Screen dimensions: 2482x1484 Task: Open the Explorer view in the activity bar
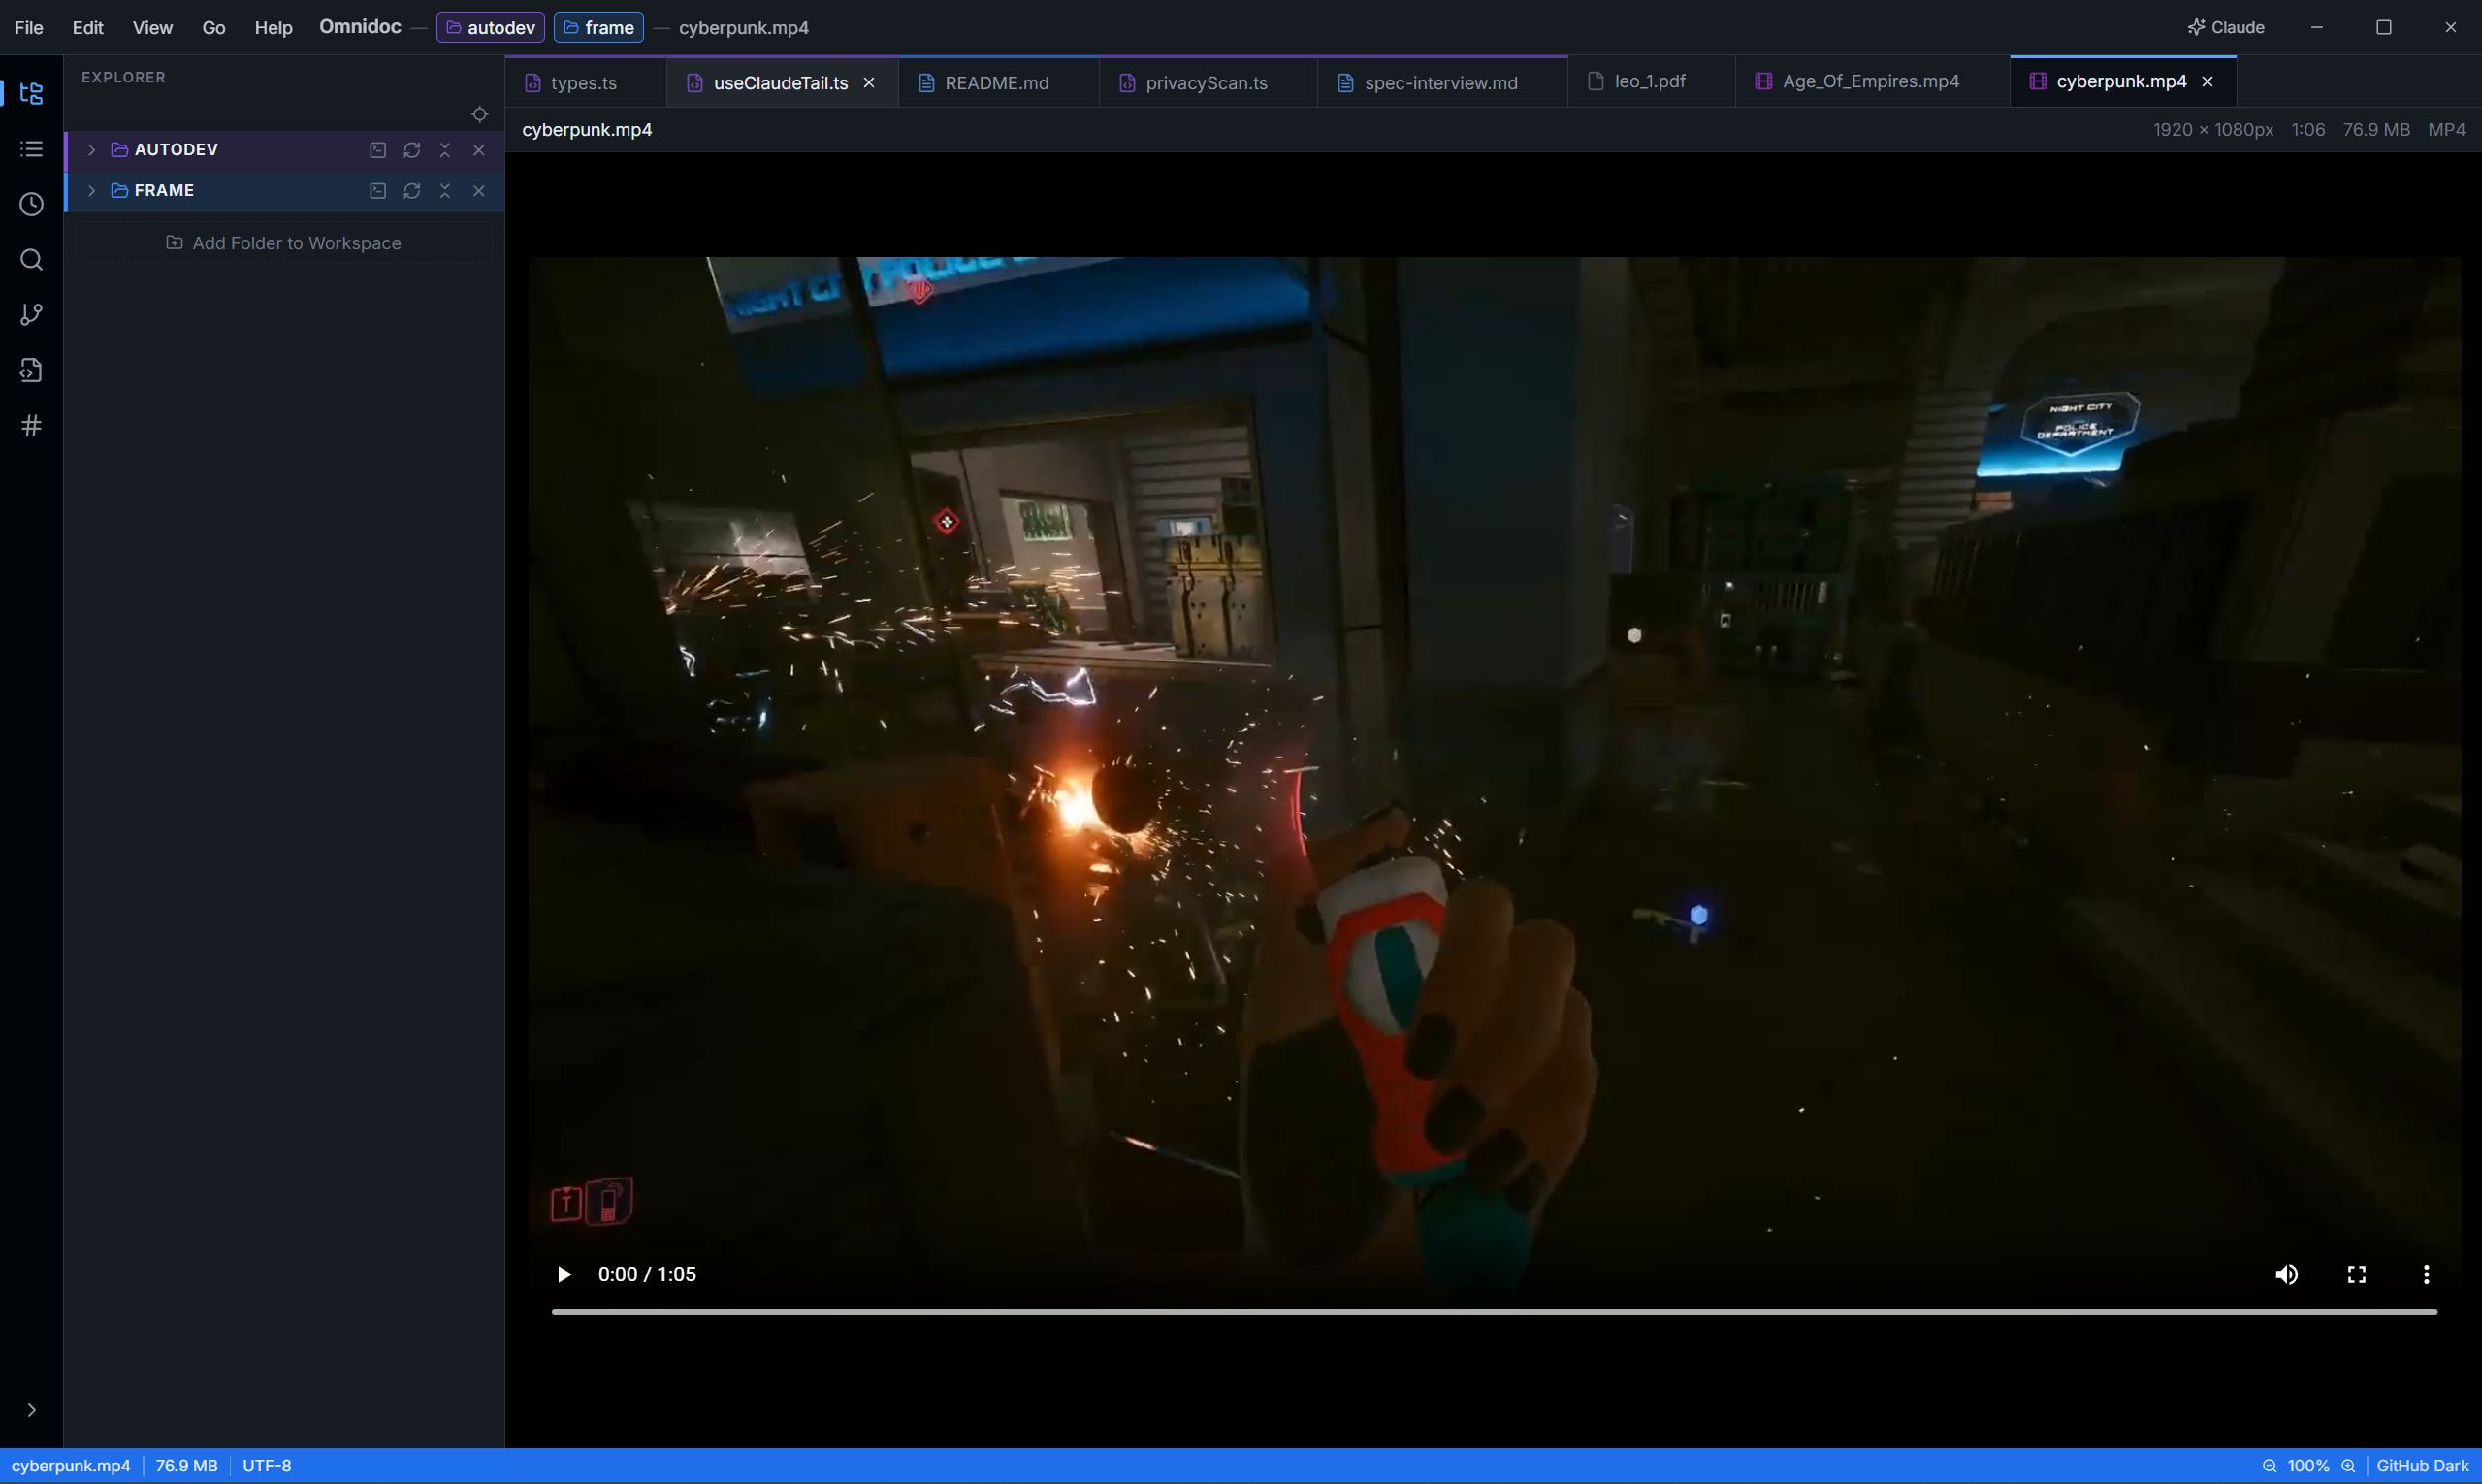tap(31, 93)
